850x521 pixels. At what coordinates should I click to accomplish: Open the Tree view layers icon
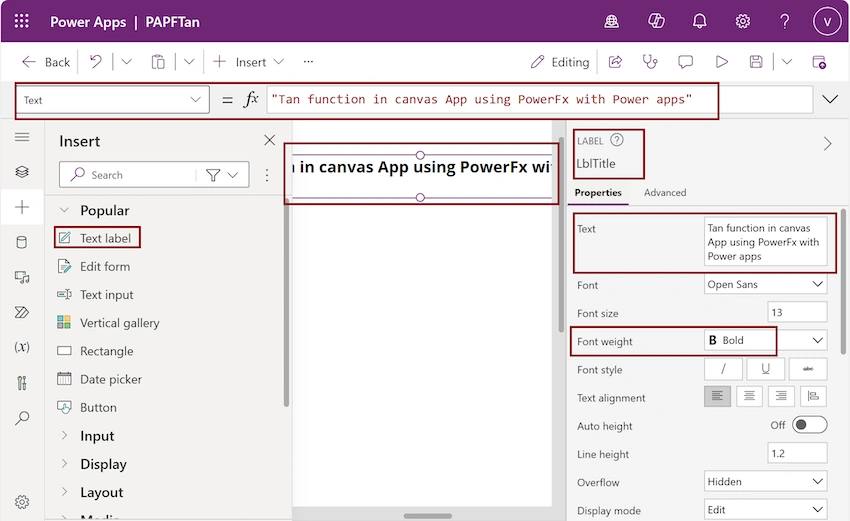pyautogui.click(x=22, y=172)
